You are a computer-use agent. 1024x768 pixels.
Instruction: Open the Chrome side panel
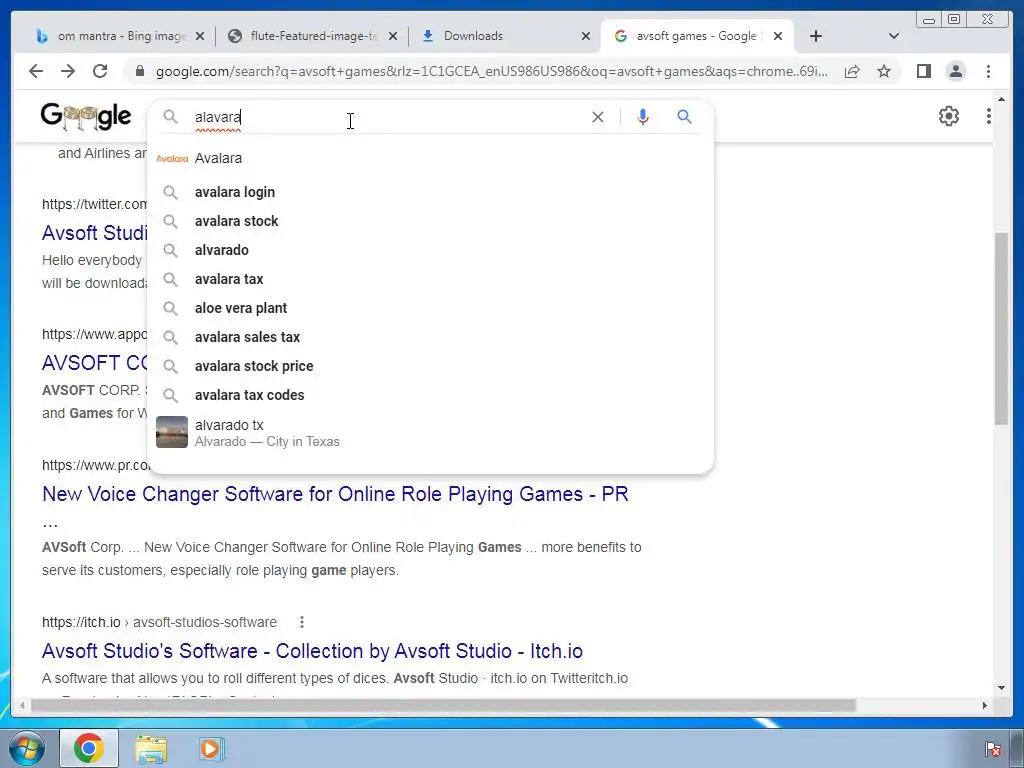[923, 71]
